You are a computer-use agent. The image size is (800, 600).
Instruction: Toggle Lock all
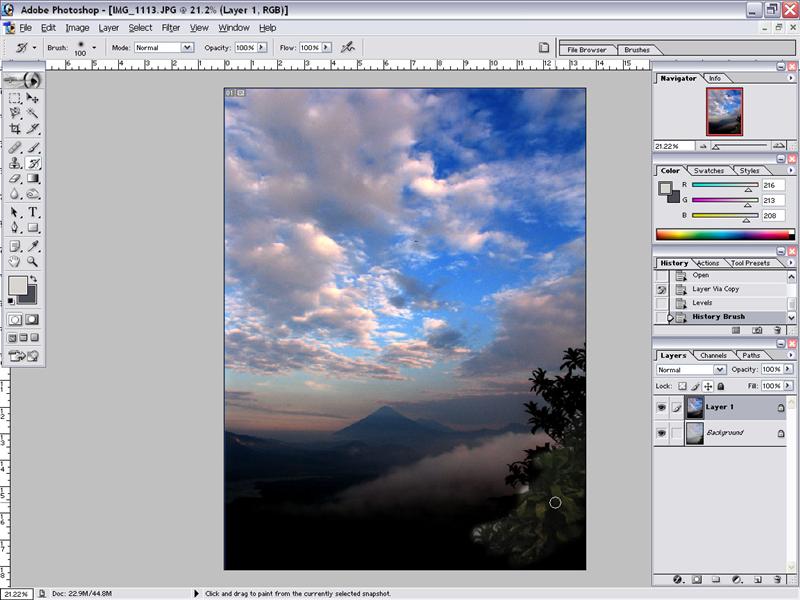pyautogui.click(x=720, y=386)
